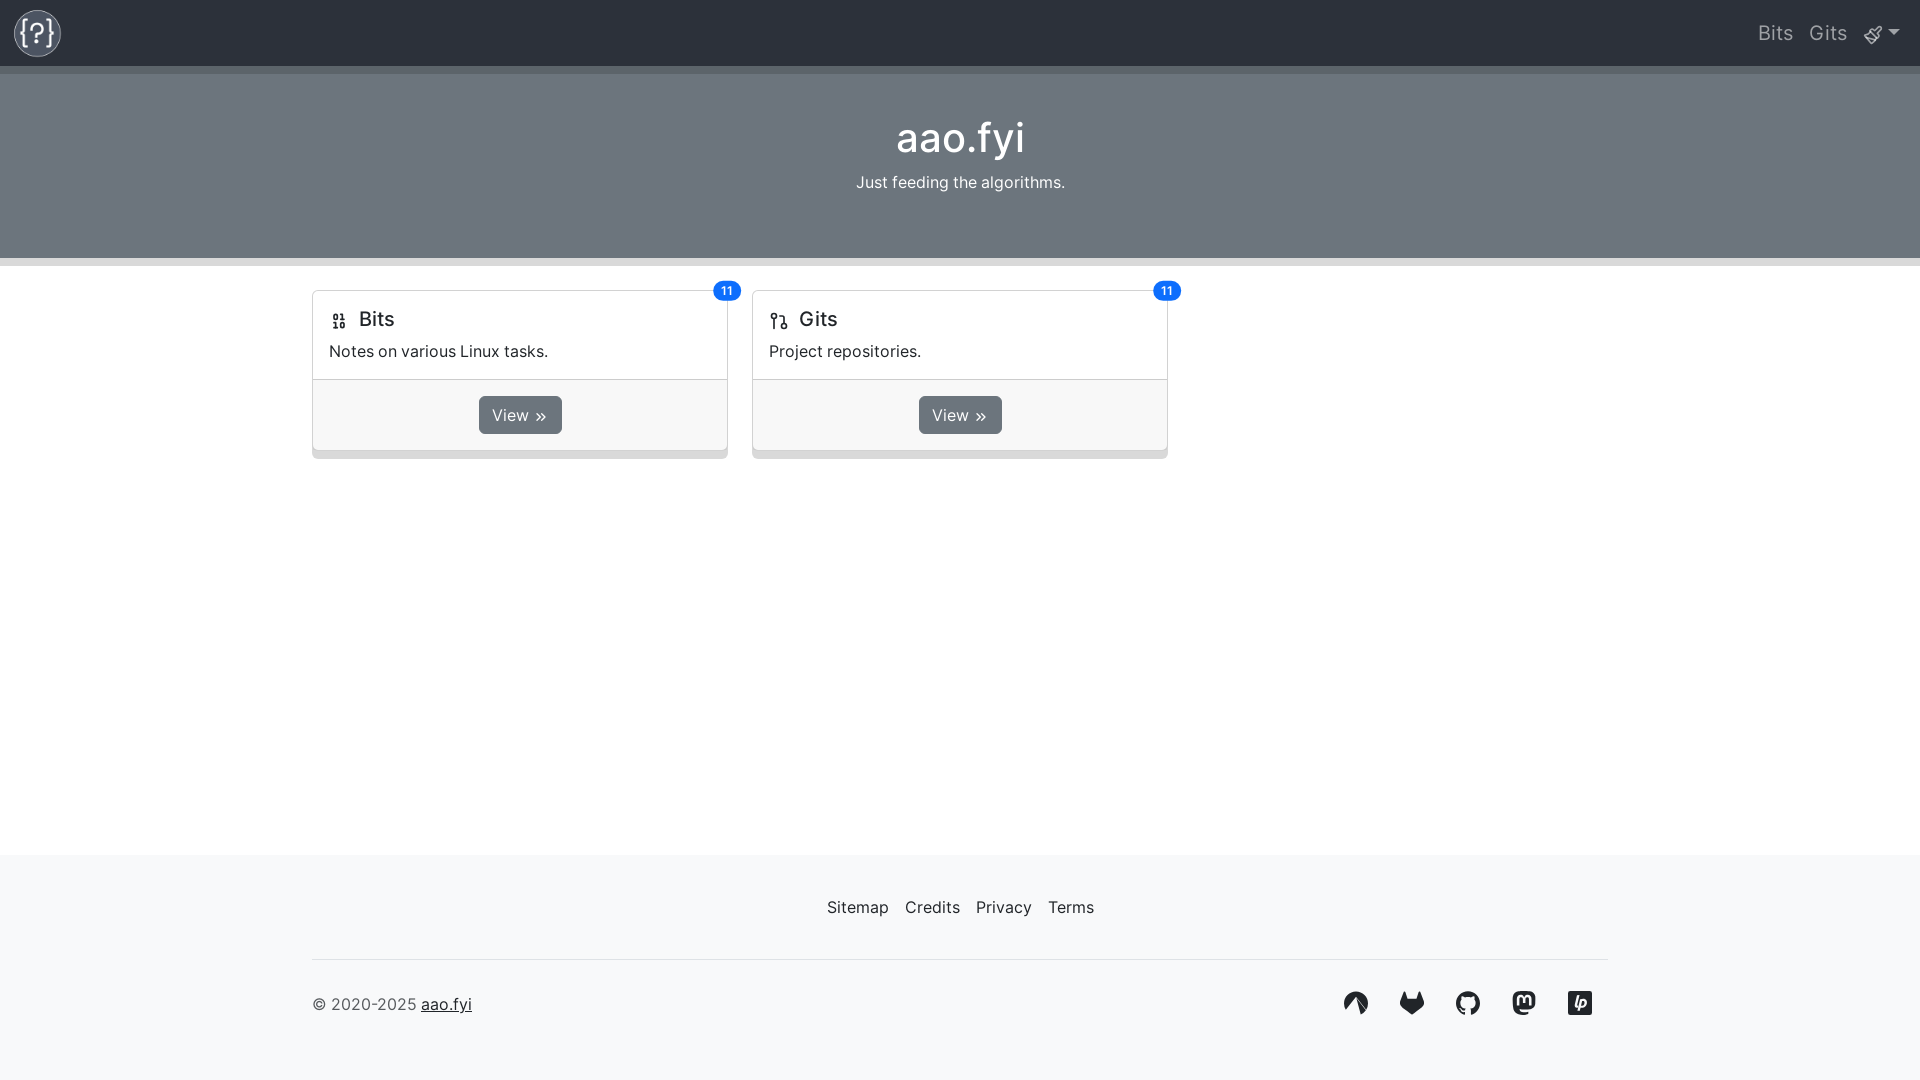Open the GitLab fox icon link
Screen dimensions: 1920x1080
1412,1003
